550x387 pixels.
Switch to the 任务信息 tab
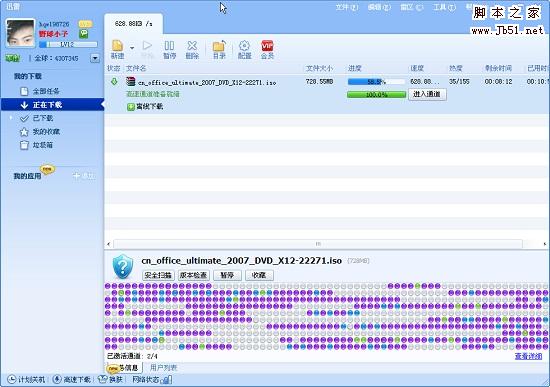[x=124, y=368]
